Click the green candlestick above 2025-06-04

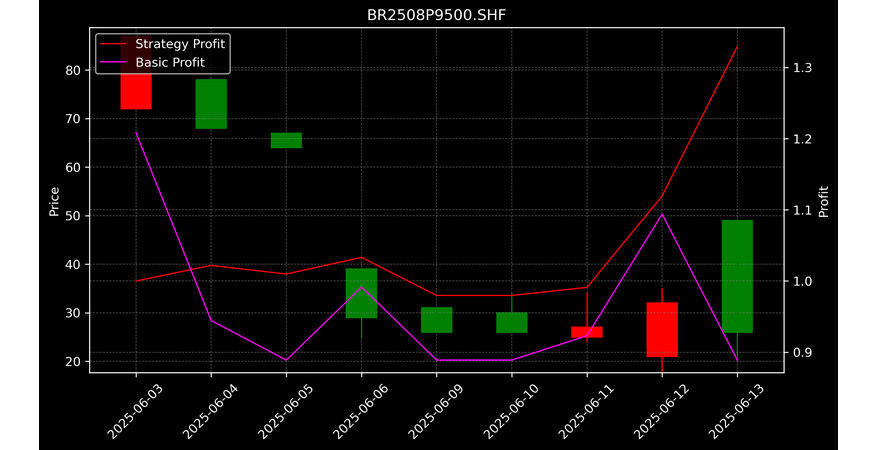pos(211,104)
